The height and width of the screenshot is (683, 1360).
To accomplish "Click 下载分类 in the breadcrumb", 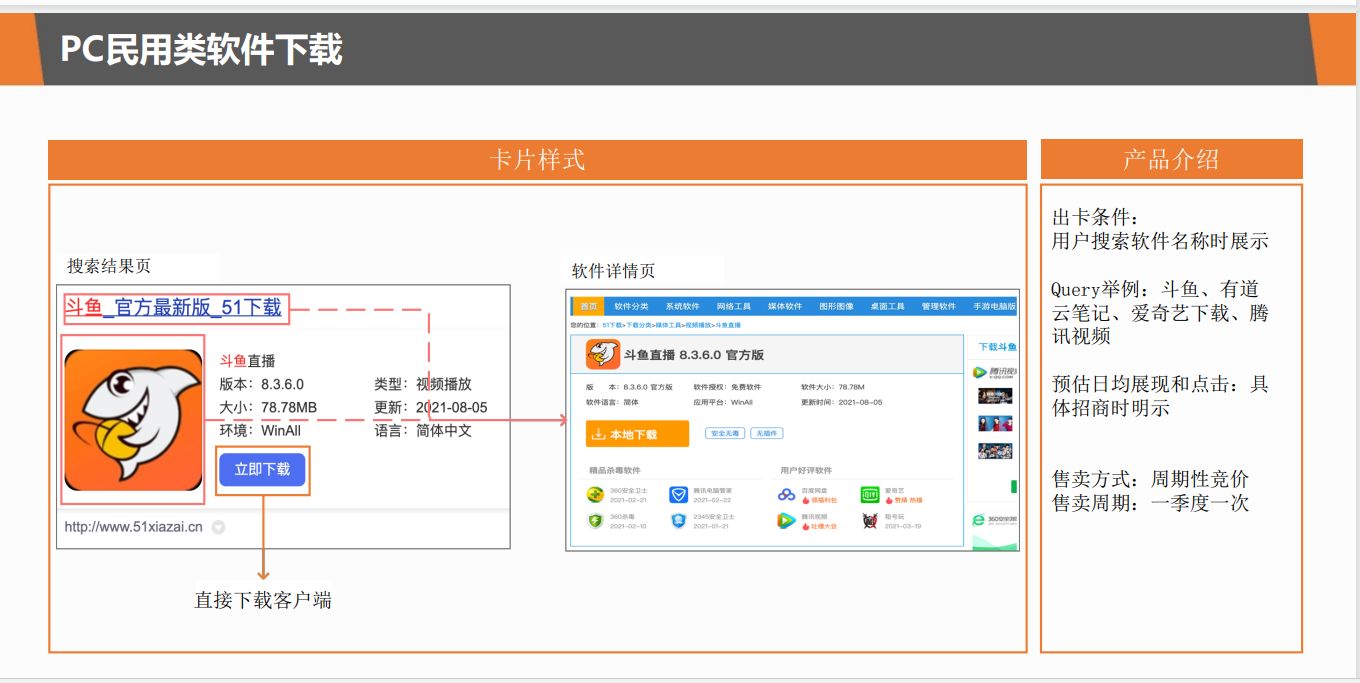I will coord(639,325).
